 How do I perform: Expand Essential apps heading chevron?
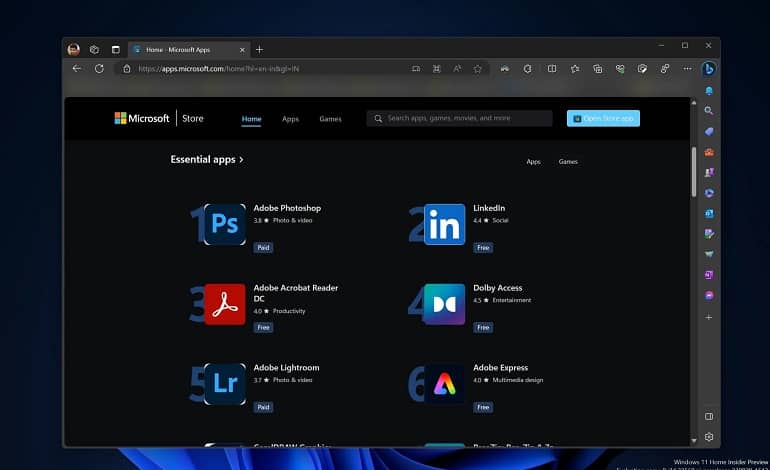(x=241, y=160)
